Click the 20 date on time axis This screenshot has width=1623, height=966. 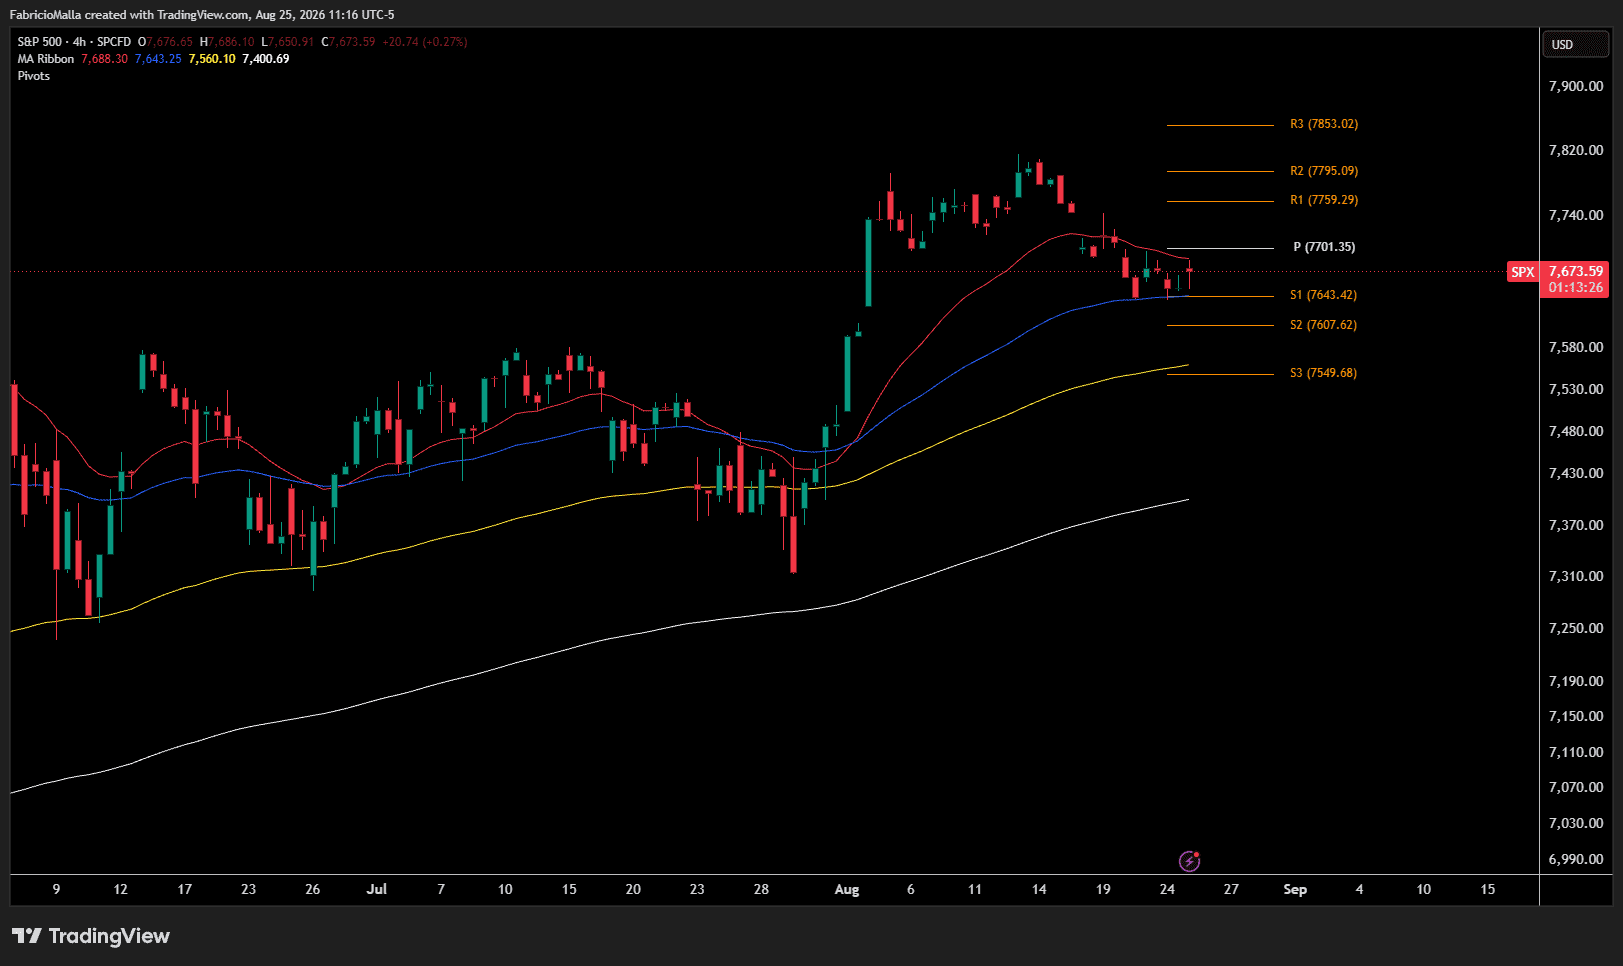click(x=633, y=889)
